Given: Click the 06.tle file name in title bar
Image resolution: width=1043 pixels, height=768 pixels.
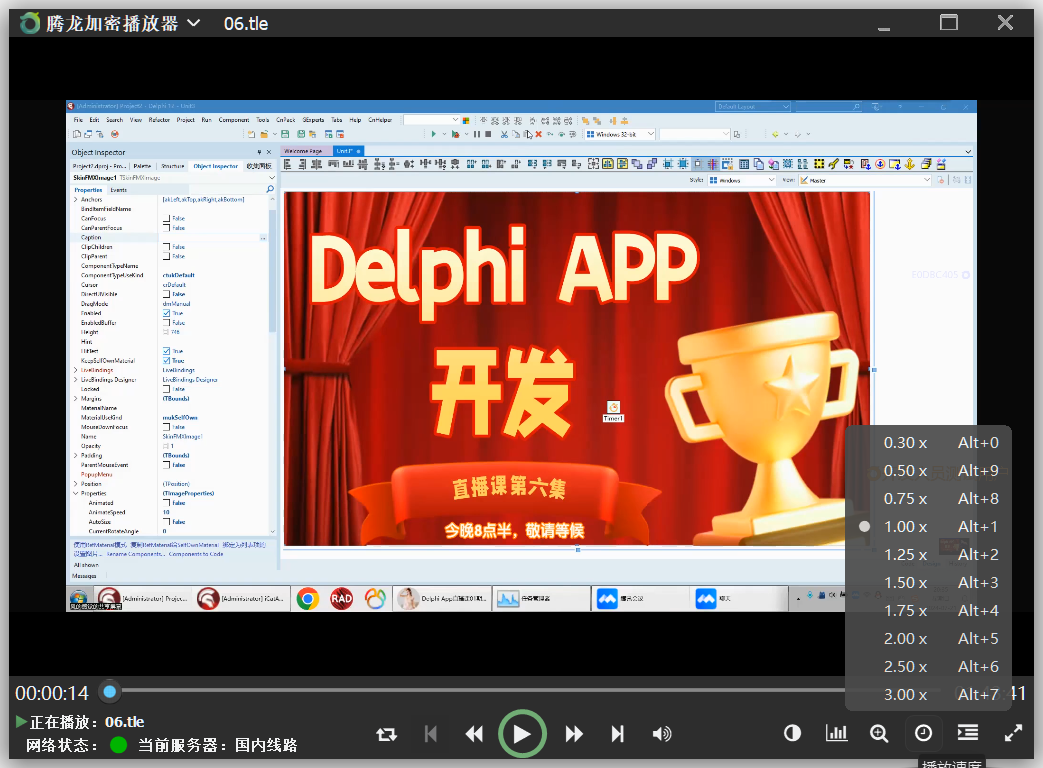Looking at the screenshot, I should 246,24.
